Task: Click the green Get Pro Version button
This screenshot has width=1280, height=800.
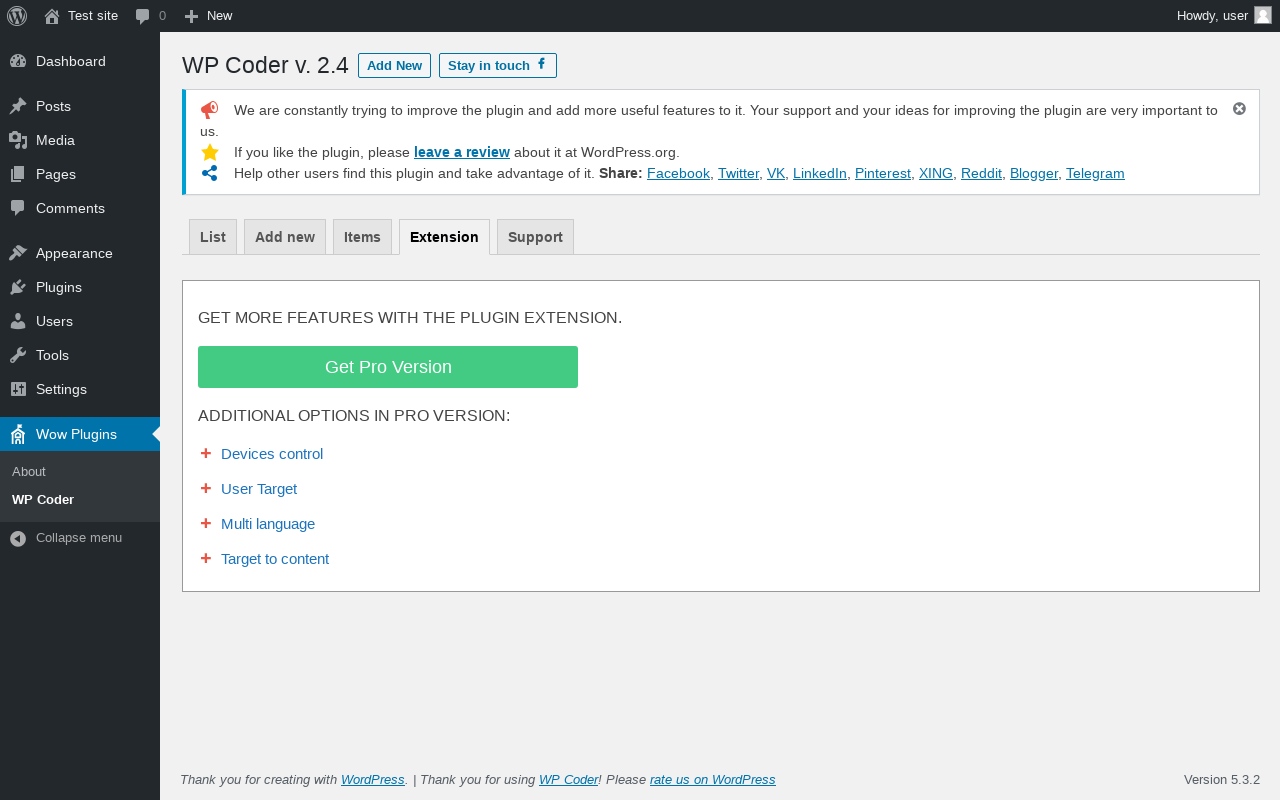Action: [x=388, y=367]
